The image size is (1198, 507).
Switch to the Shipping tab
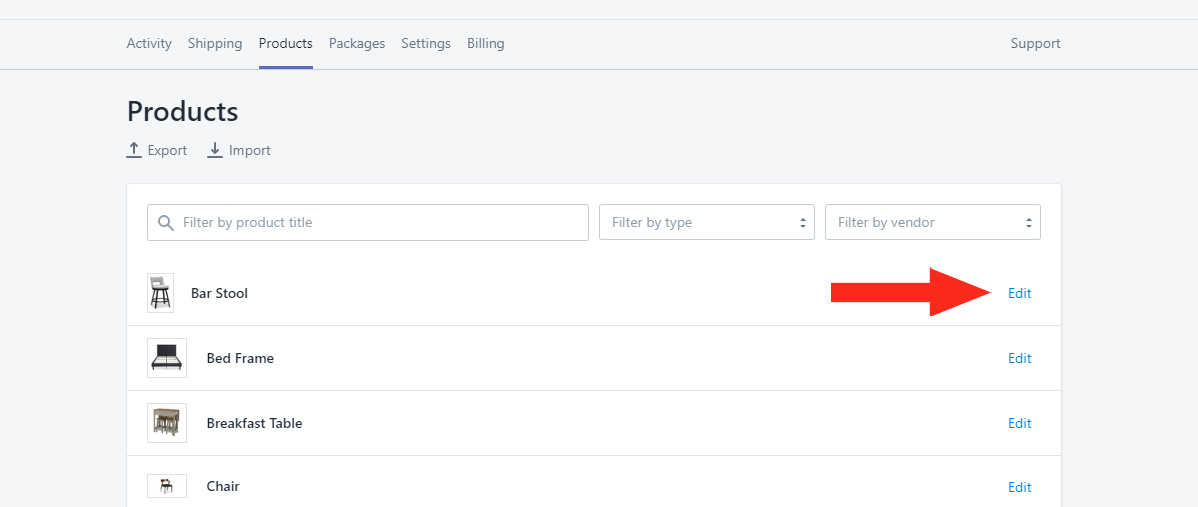pos(215,44)
